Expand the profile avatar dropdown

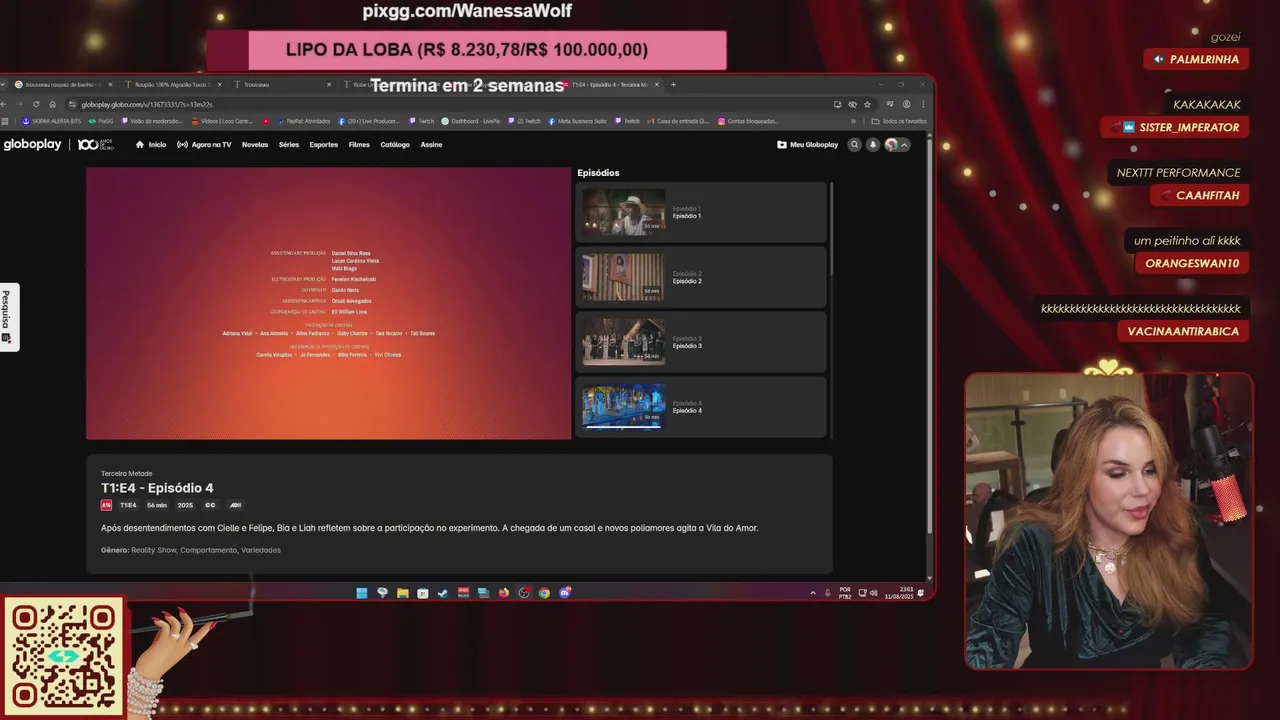(x=897, y=145)
